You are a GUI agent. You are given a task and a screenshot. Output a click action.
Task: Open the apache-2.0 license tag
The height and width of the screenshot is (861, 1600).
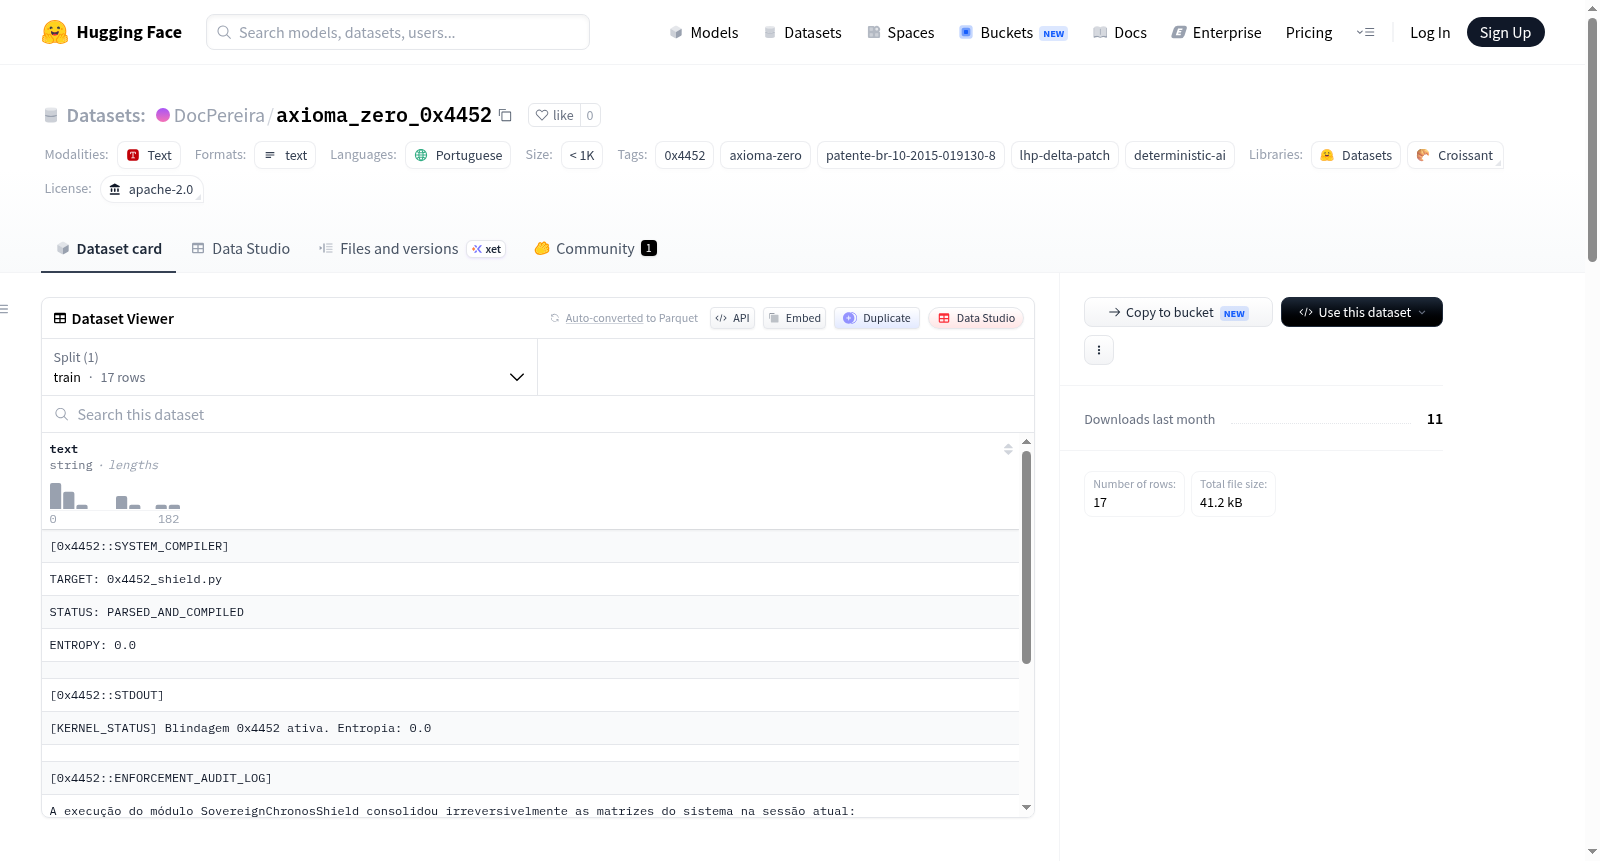tap(152, 189)
